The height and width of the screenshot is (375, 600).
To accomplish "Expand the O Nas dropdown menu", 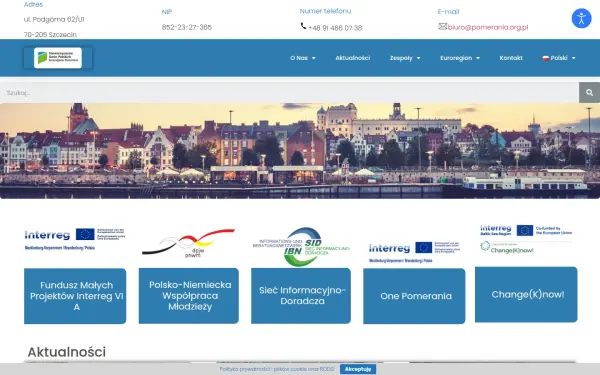I will pos(303,58).
